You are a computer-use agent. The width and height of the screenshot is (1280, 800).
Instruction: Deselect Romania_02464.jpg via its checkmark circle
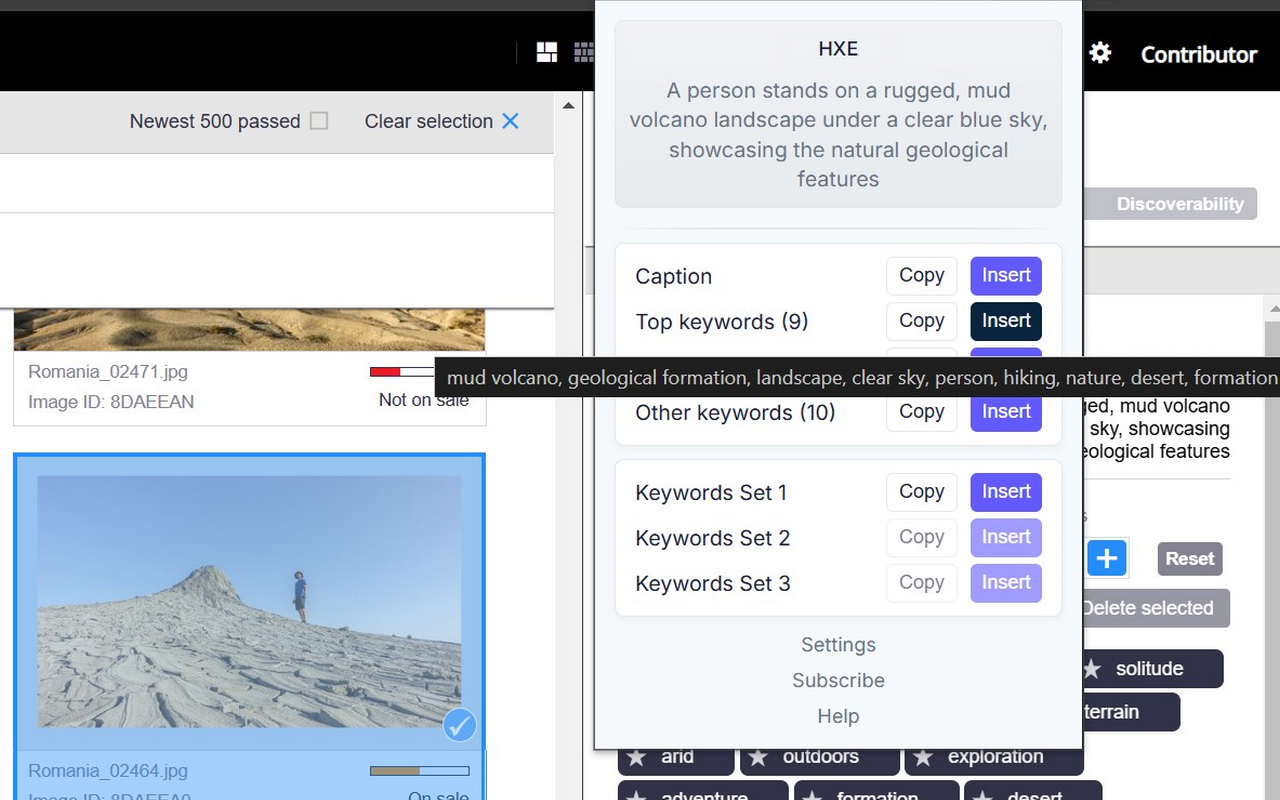[459, 725]
